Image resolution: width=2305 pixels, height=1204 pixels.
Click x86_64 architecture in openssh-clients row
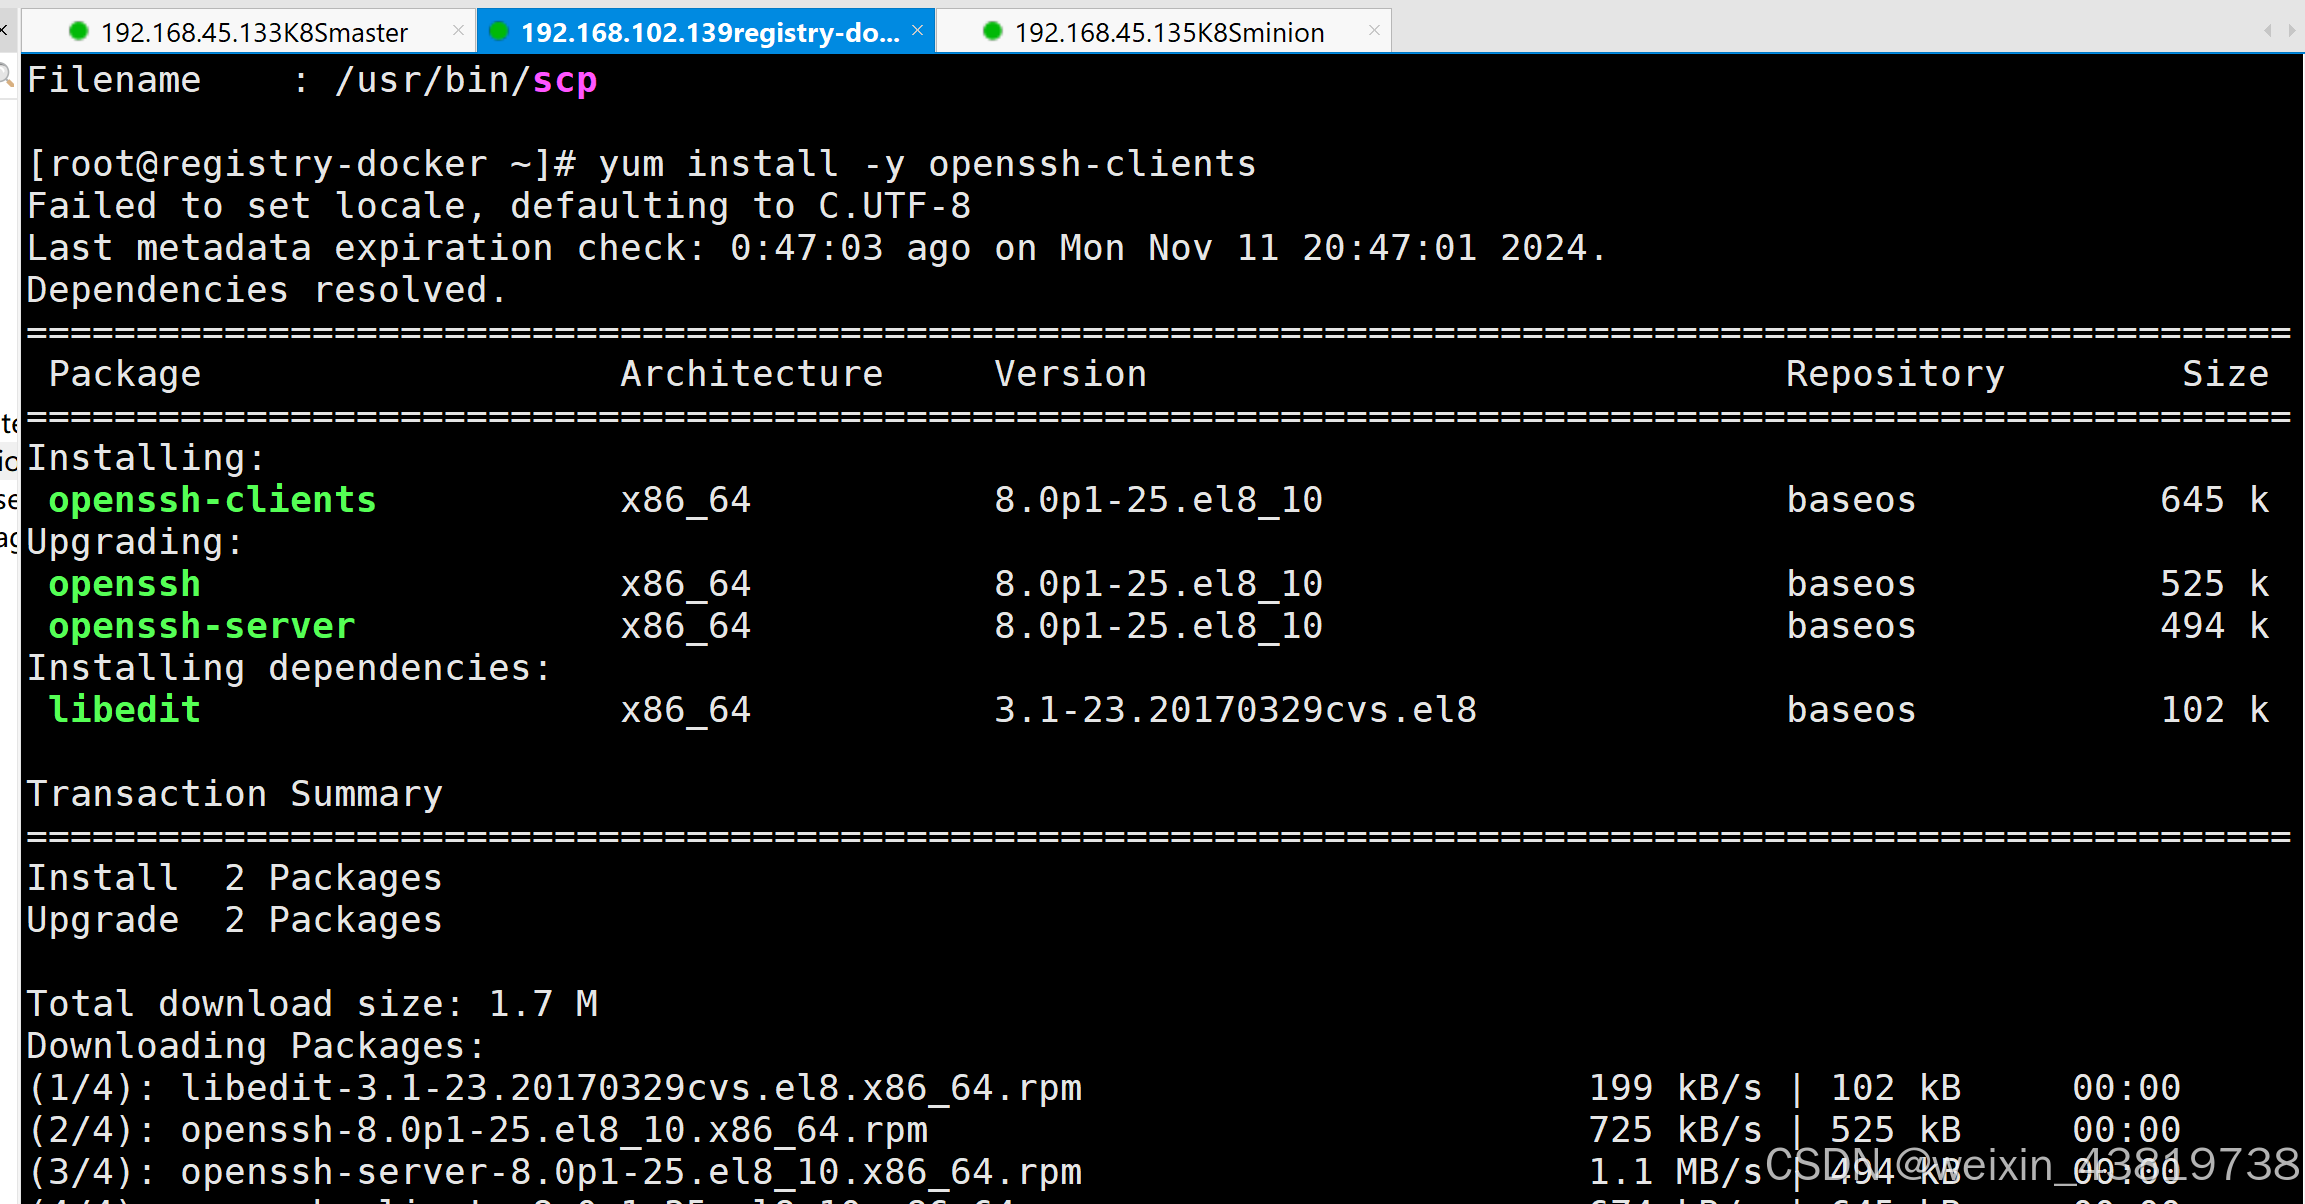pos(685,500)
